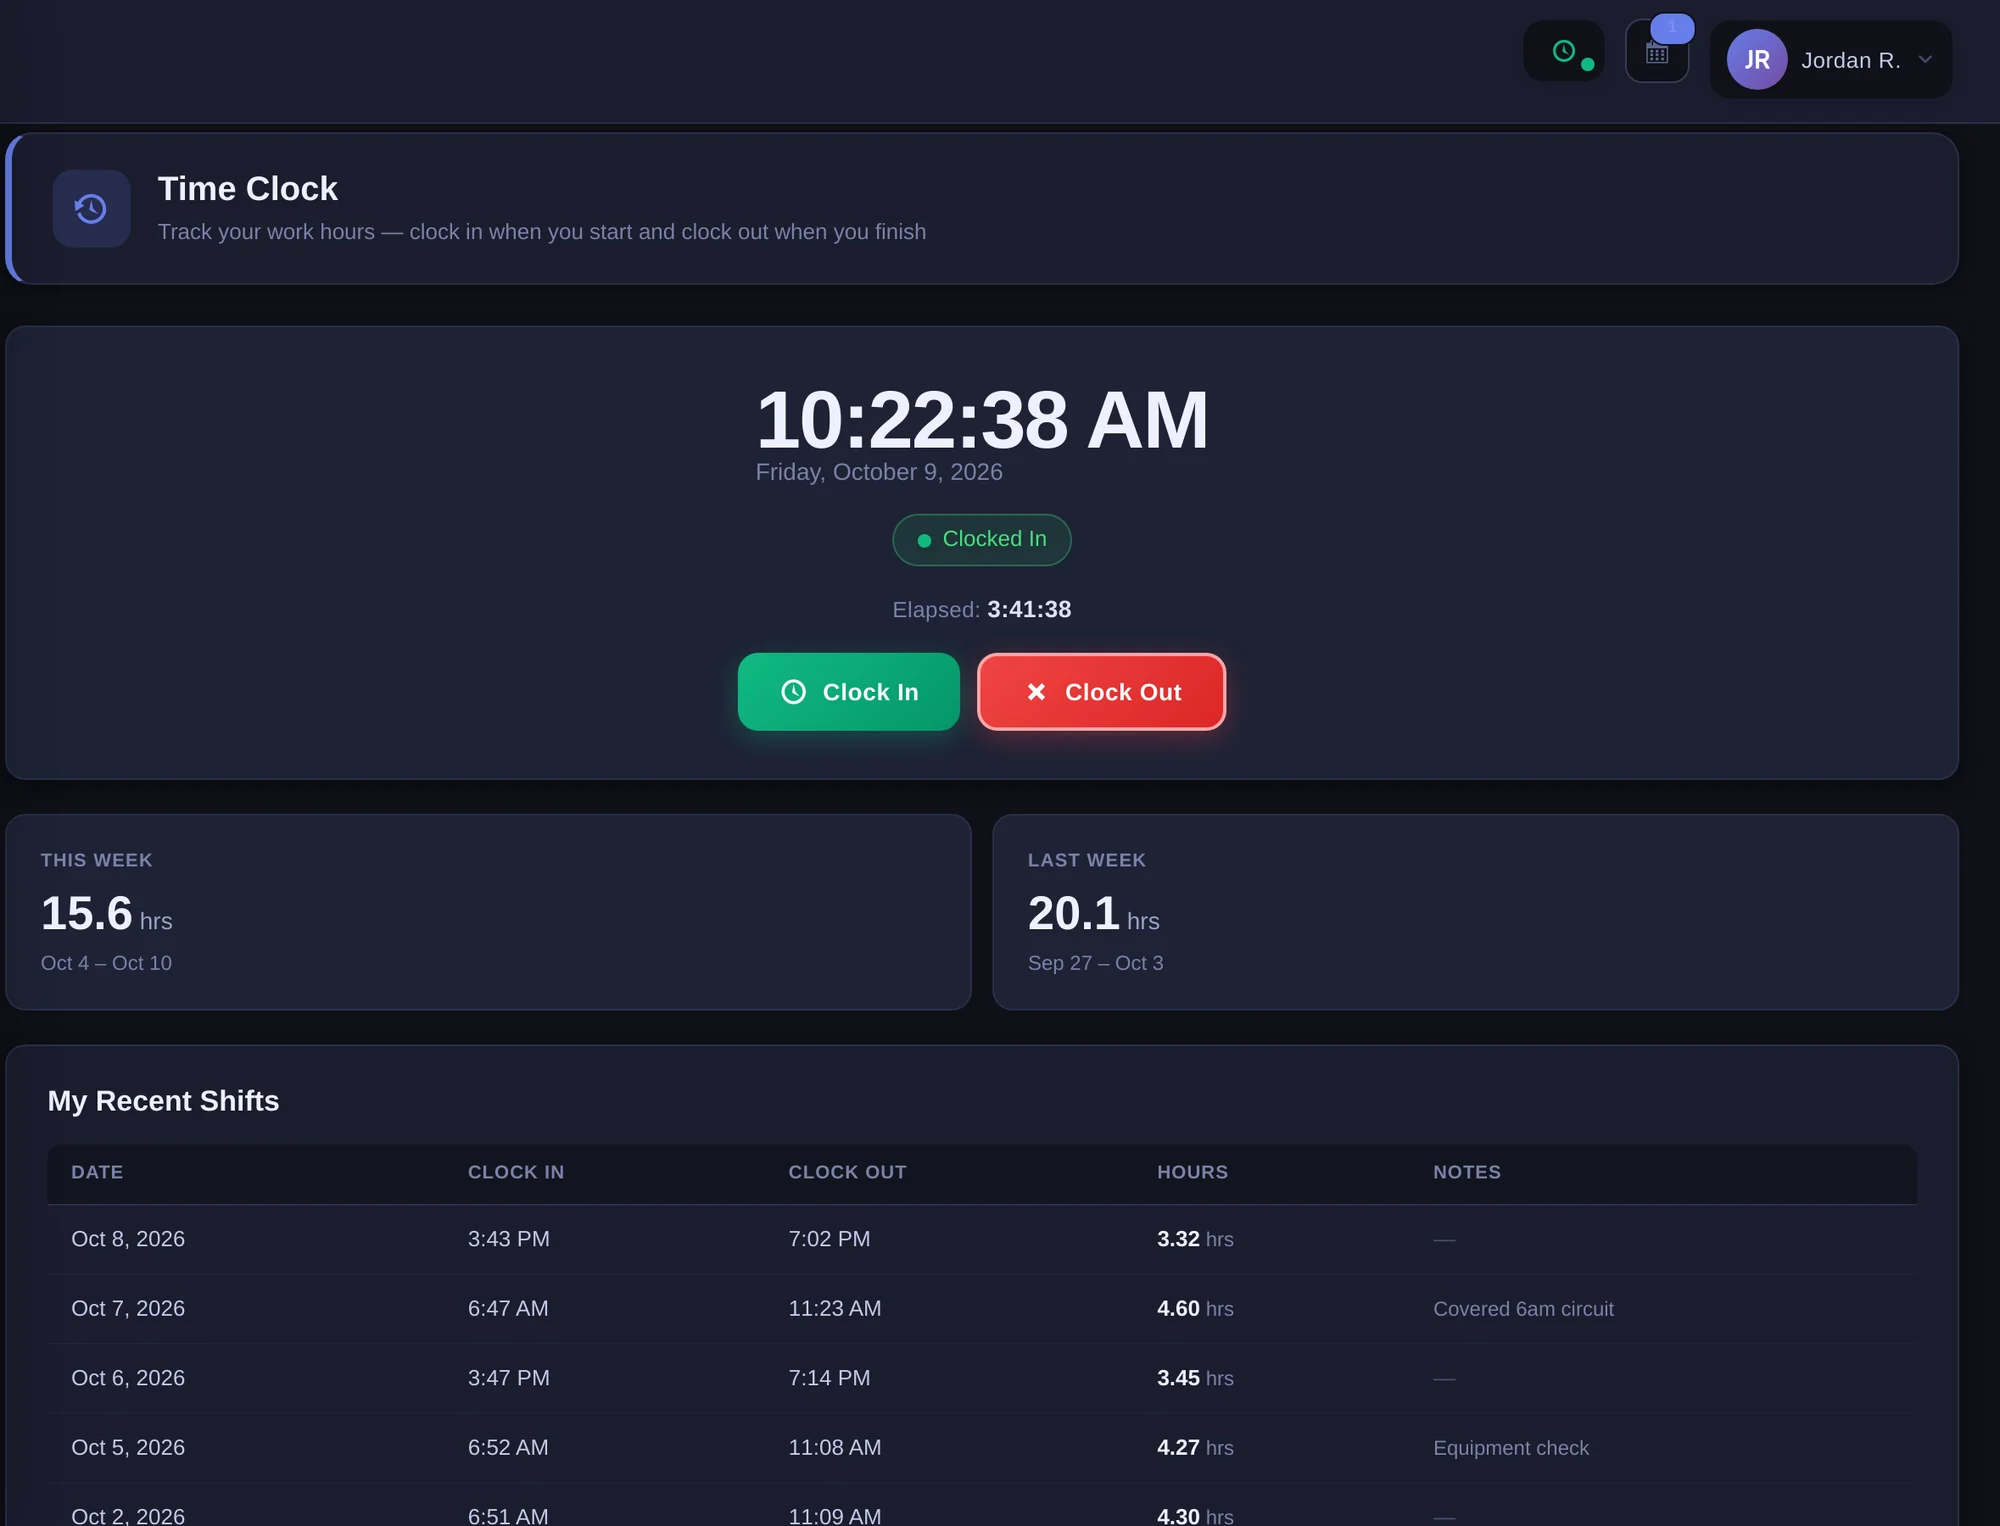
Task: Expand the Jordan R. user menu chevron
Action: click(1925, 60)
